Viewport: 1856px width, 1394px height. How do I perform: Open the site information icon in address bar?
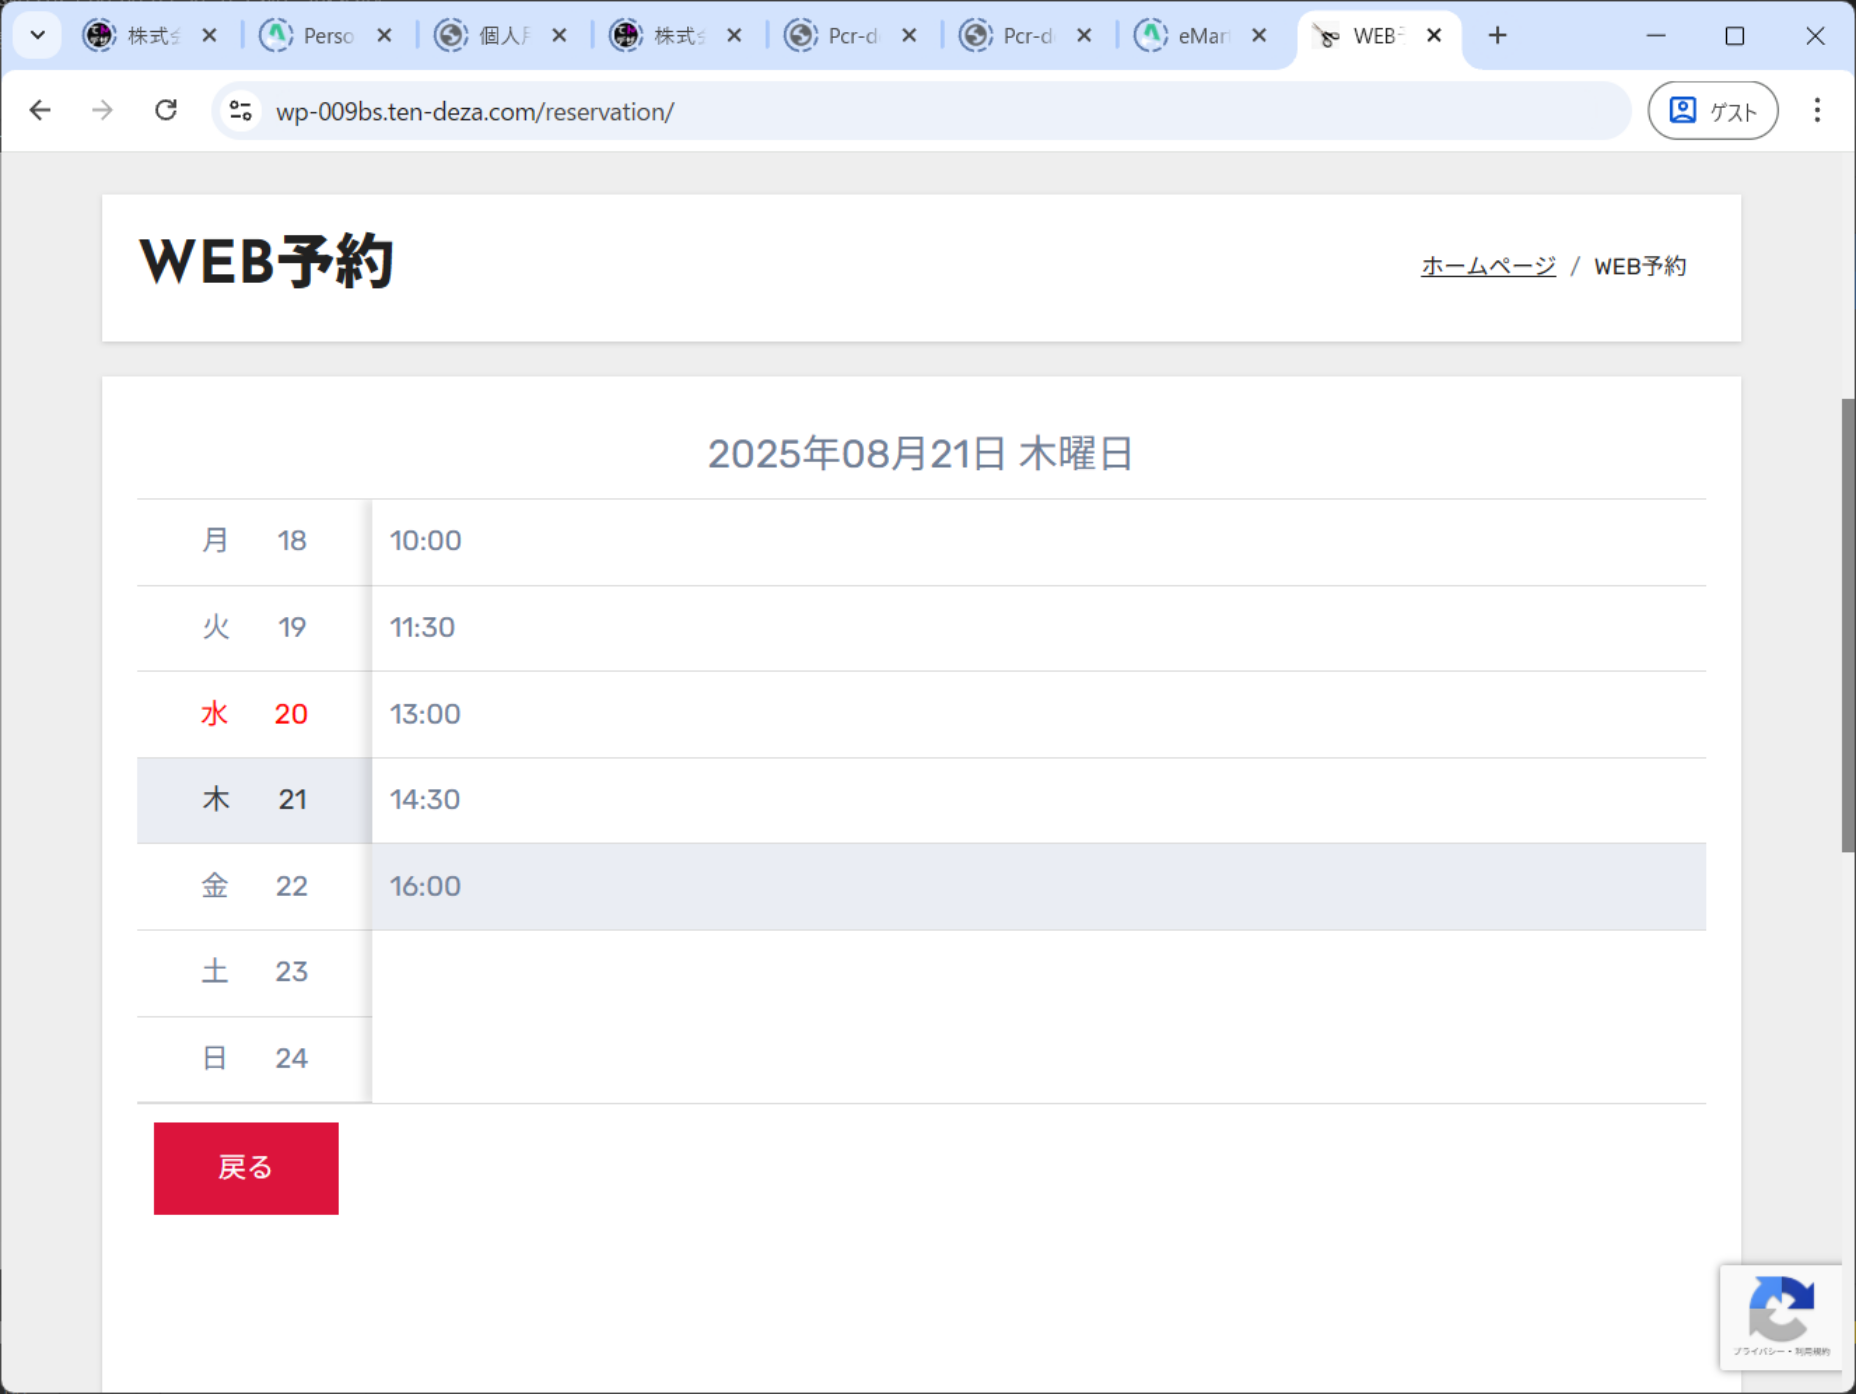(x=240, y=110)
